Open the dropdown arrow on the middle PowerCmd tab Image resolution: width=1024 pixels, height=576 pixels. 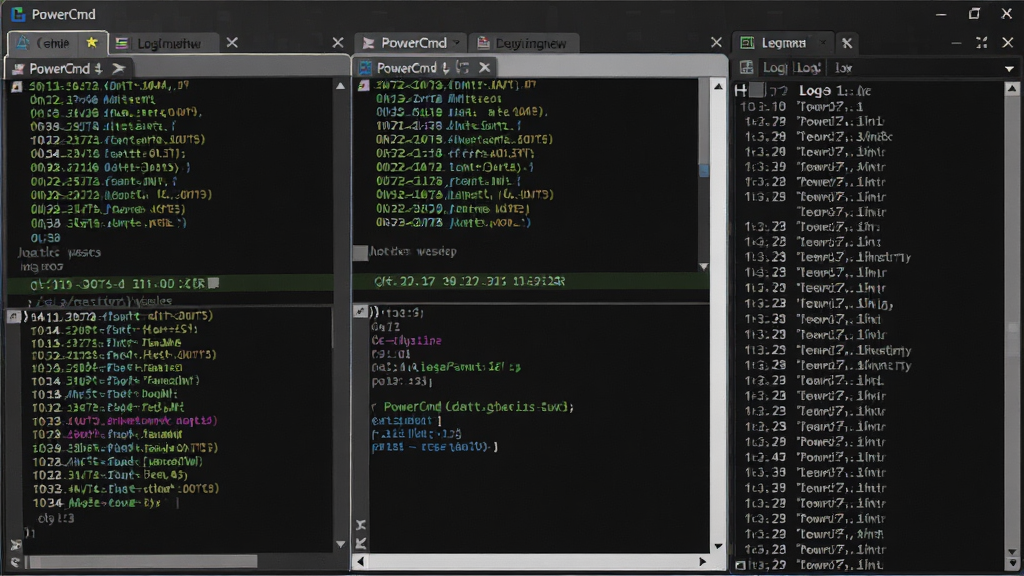(x=456, y=42)
